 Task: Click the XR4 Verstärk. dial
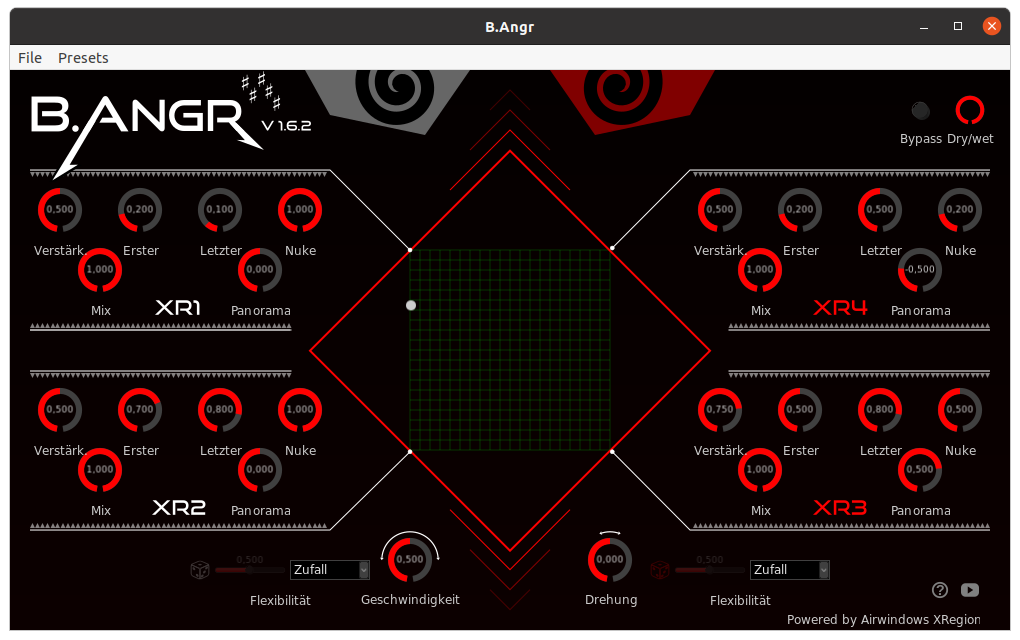pos(719,210)
